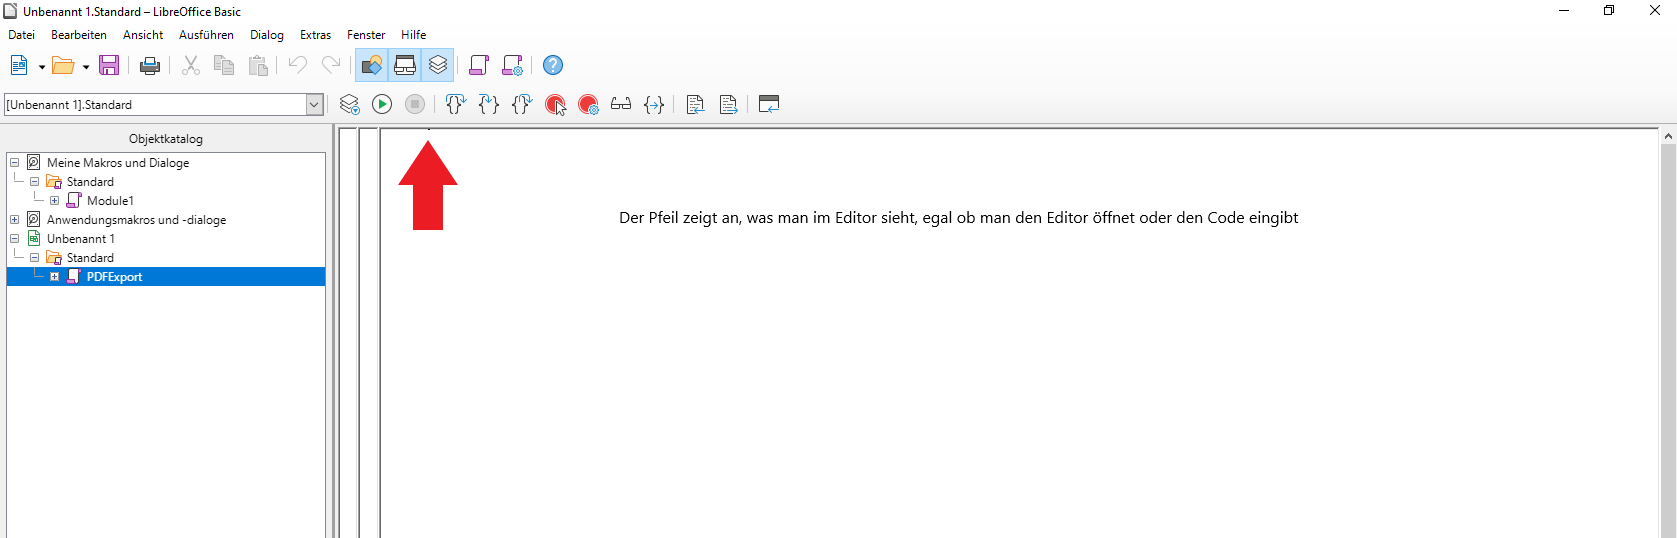The width and height of the screenshot is (1677, 538).
Task: Click the Objektkatalog panel title
Action: pos(166,139)
